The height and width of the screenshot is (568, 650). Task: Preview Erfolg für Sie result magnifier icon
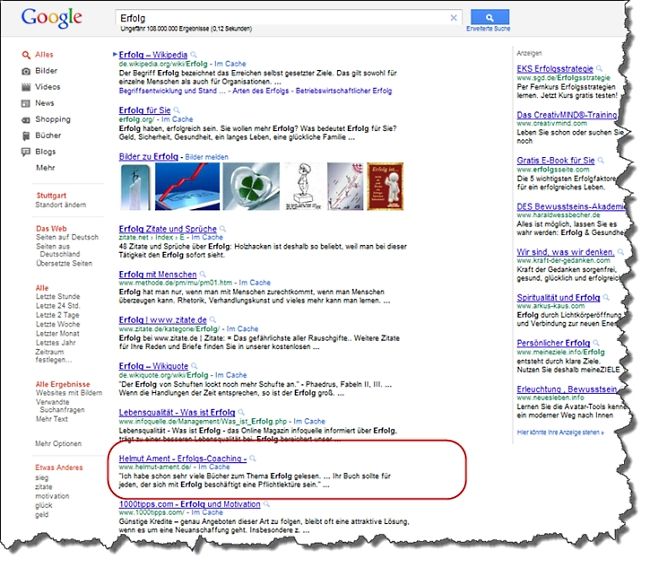(179, 112)
